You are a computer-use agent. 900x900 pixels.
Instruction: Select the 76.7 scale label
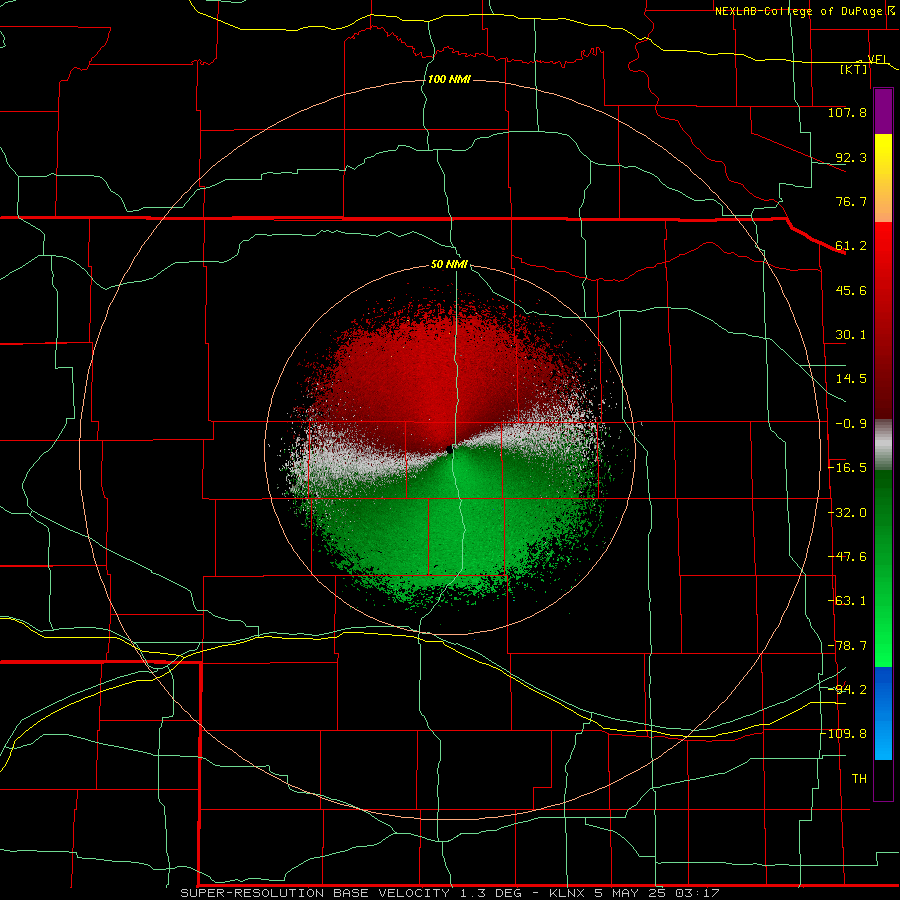click(x=851, y=201)
